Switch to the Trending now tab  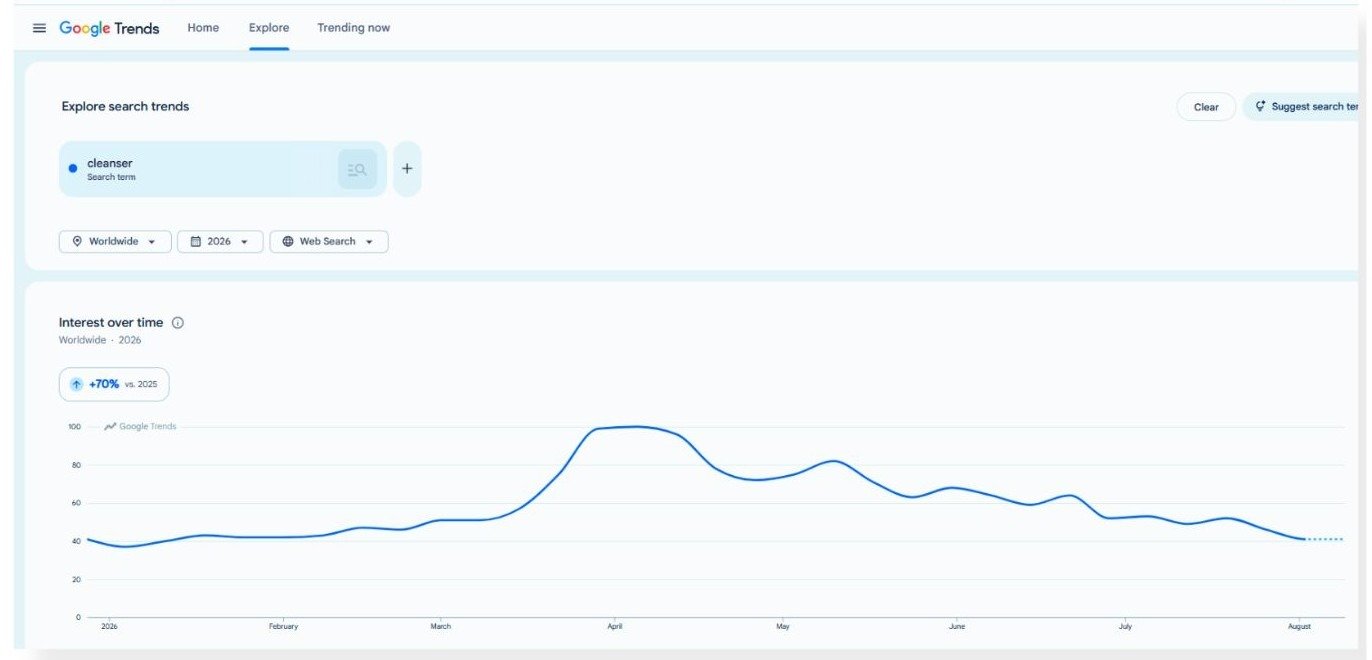[x=354, y=28]
